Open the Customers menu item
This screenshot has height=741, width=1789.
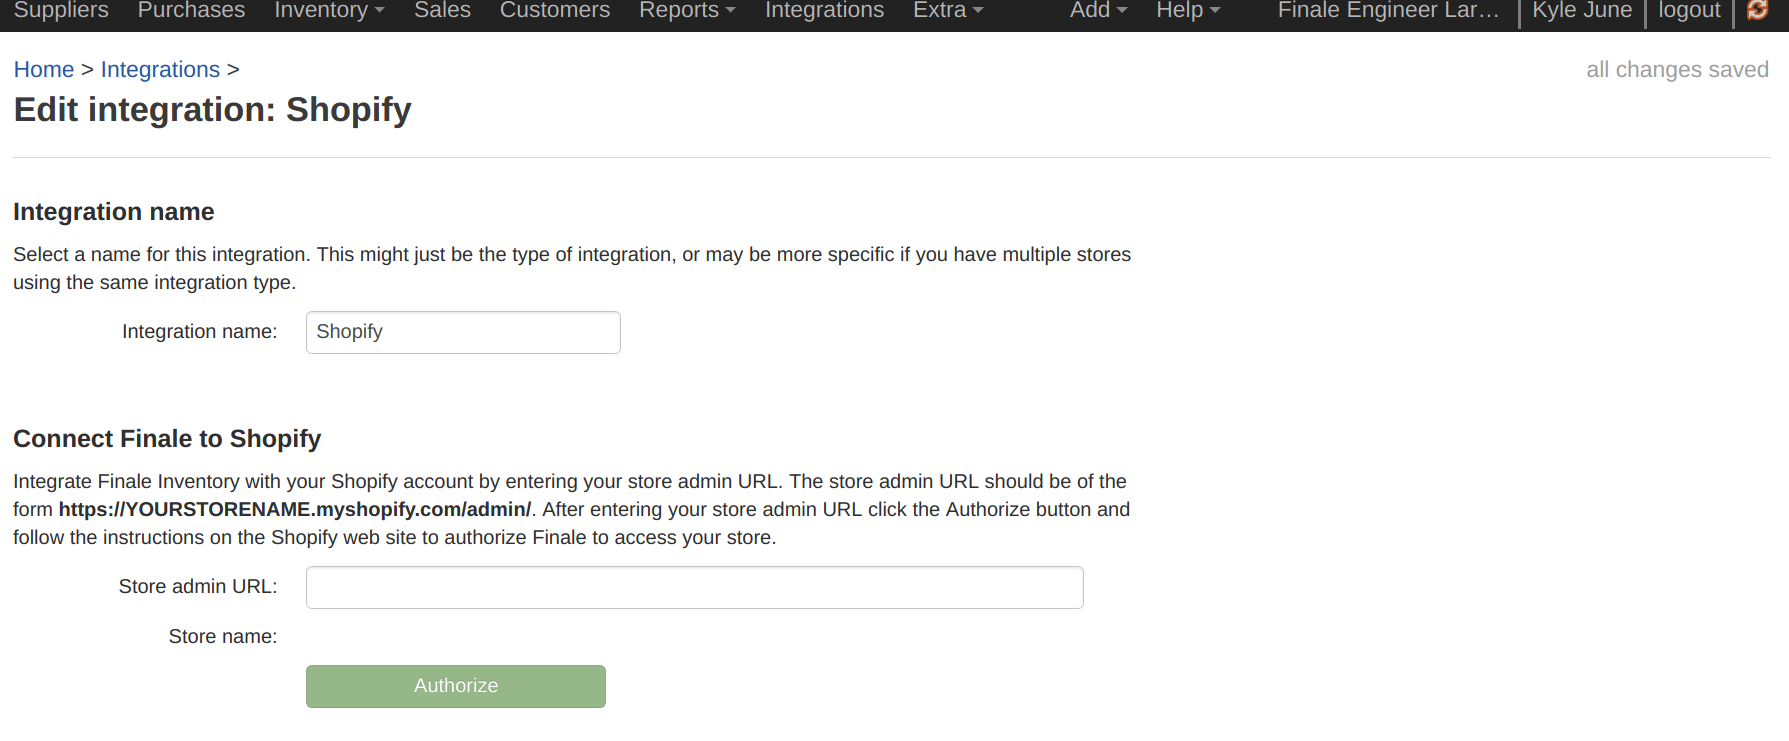(x=555, y=10)
